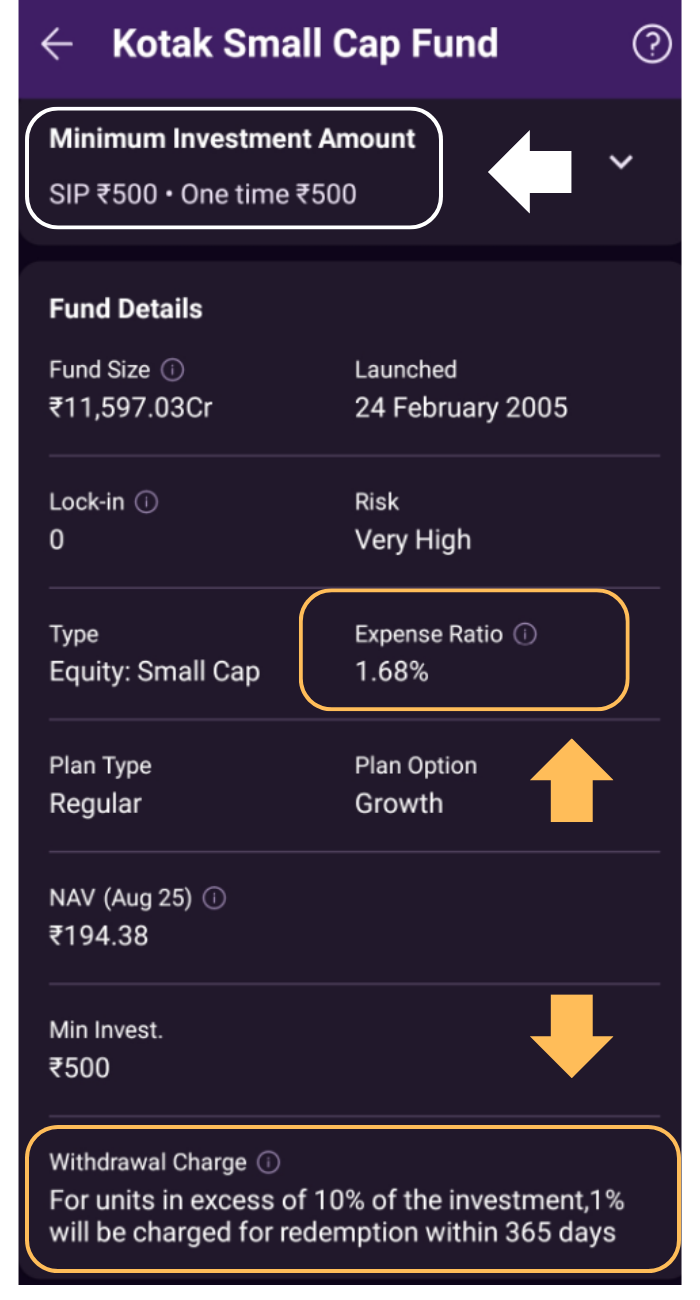Tap the 1.68% expense ratio value
The image size is (700, 1300).
pos(392,672)
